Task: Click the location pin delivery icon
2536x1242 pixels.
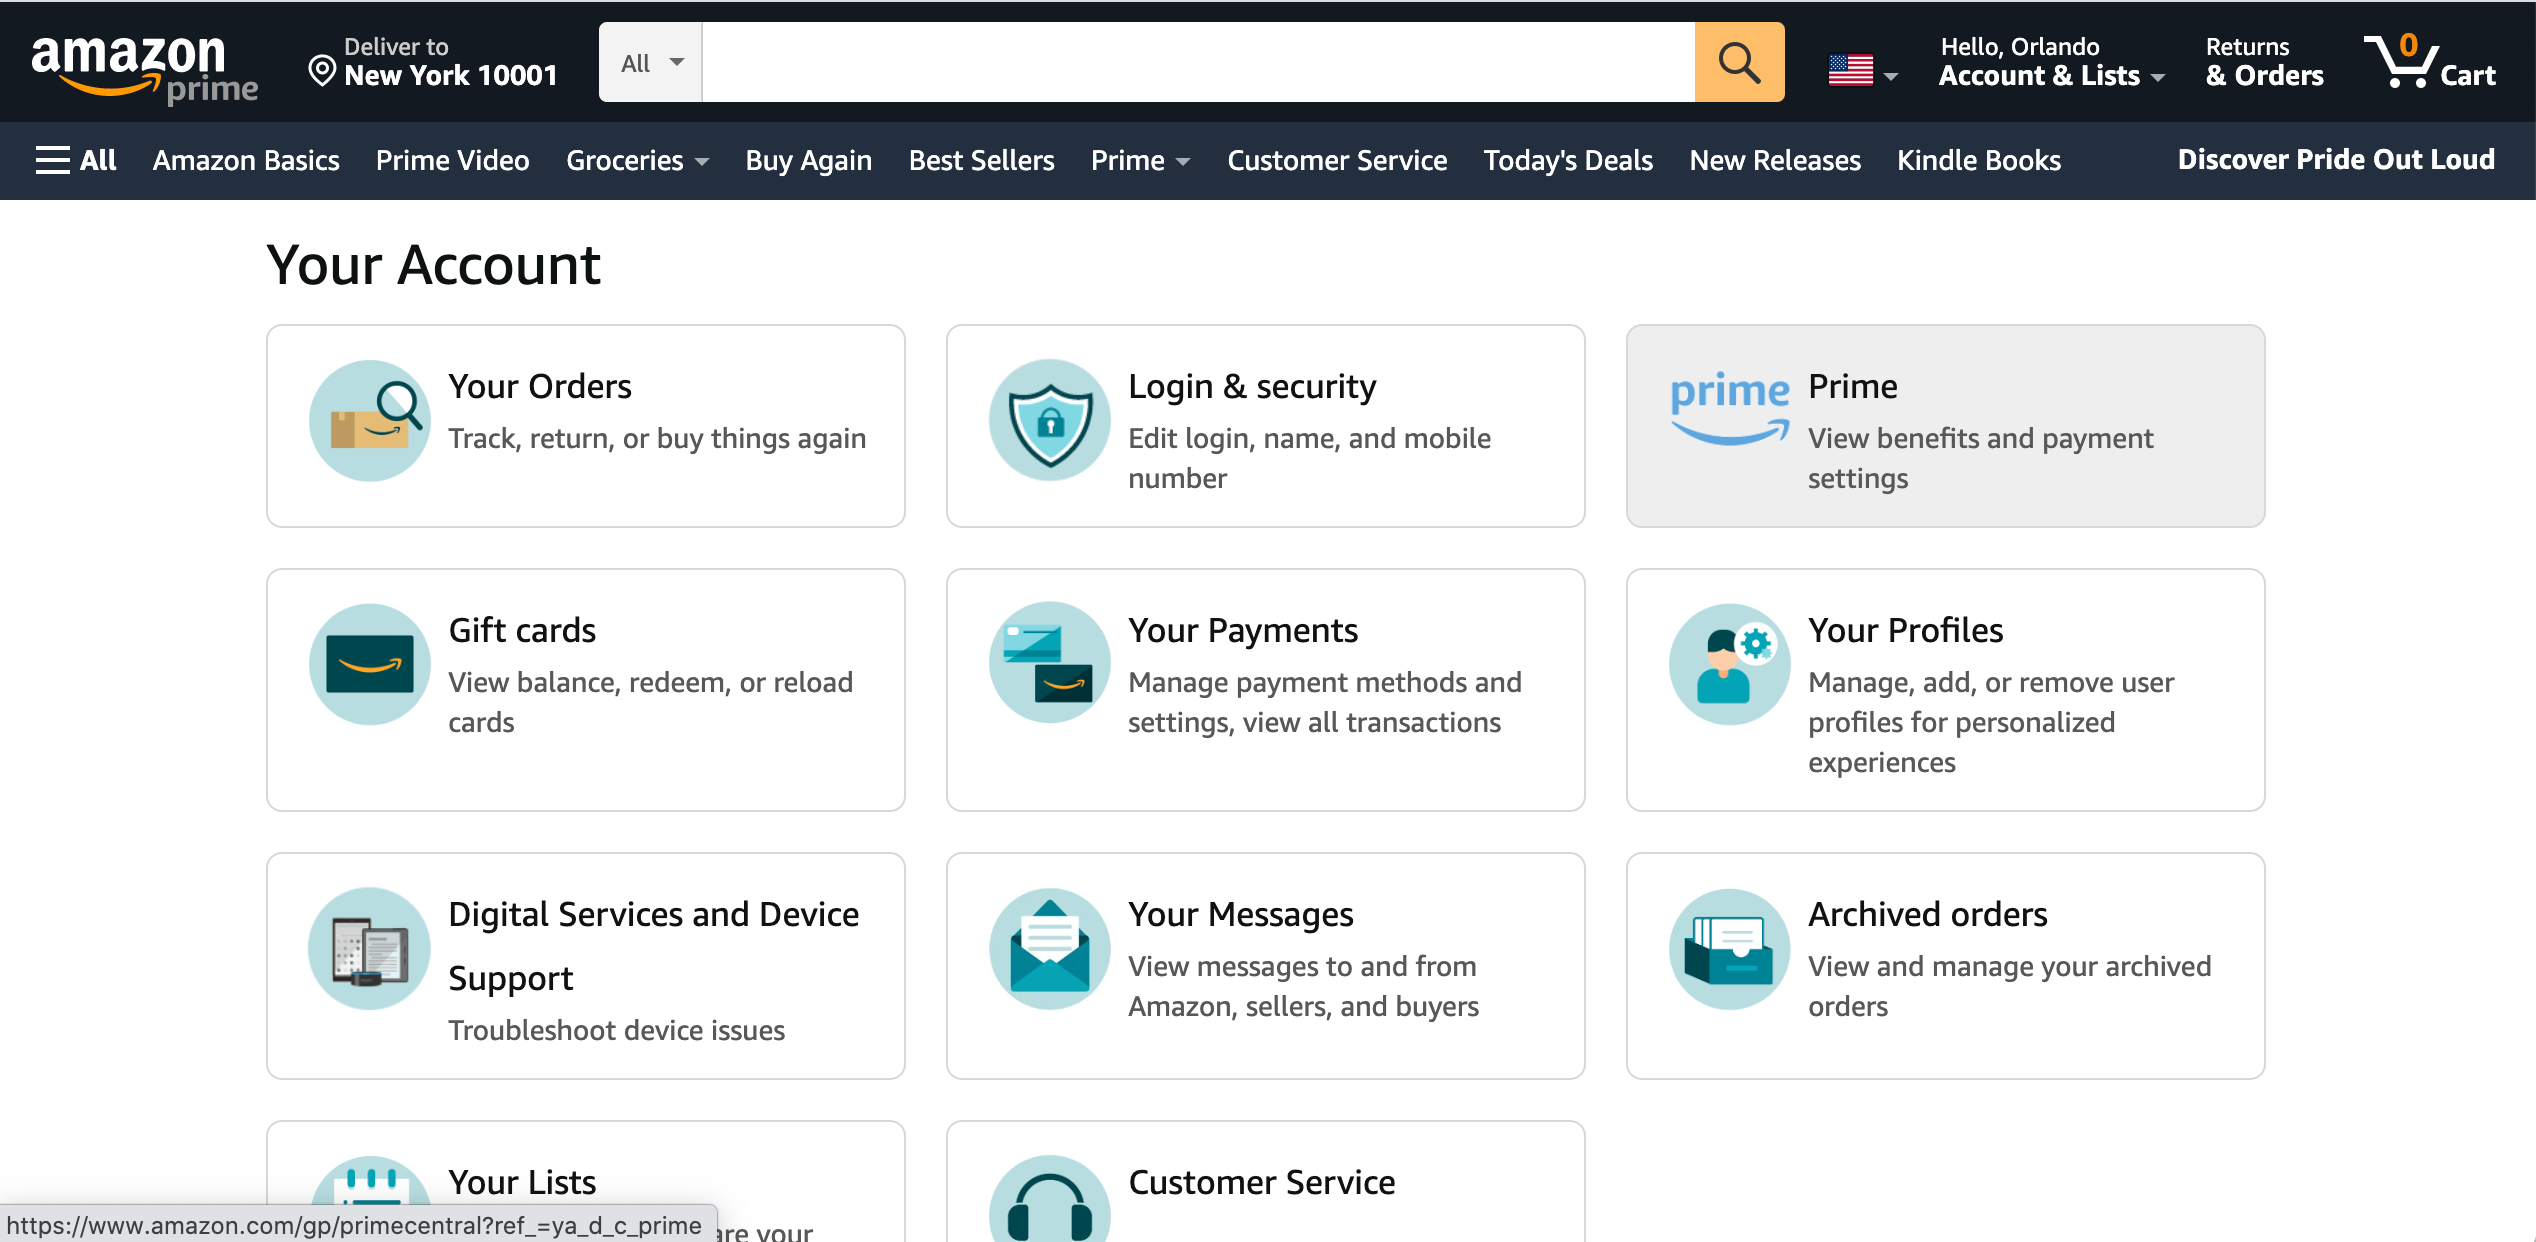Action: [322, 71]
